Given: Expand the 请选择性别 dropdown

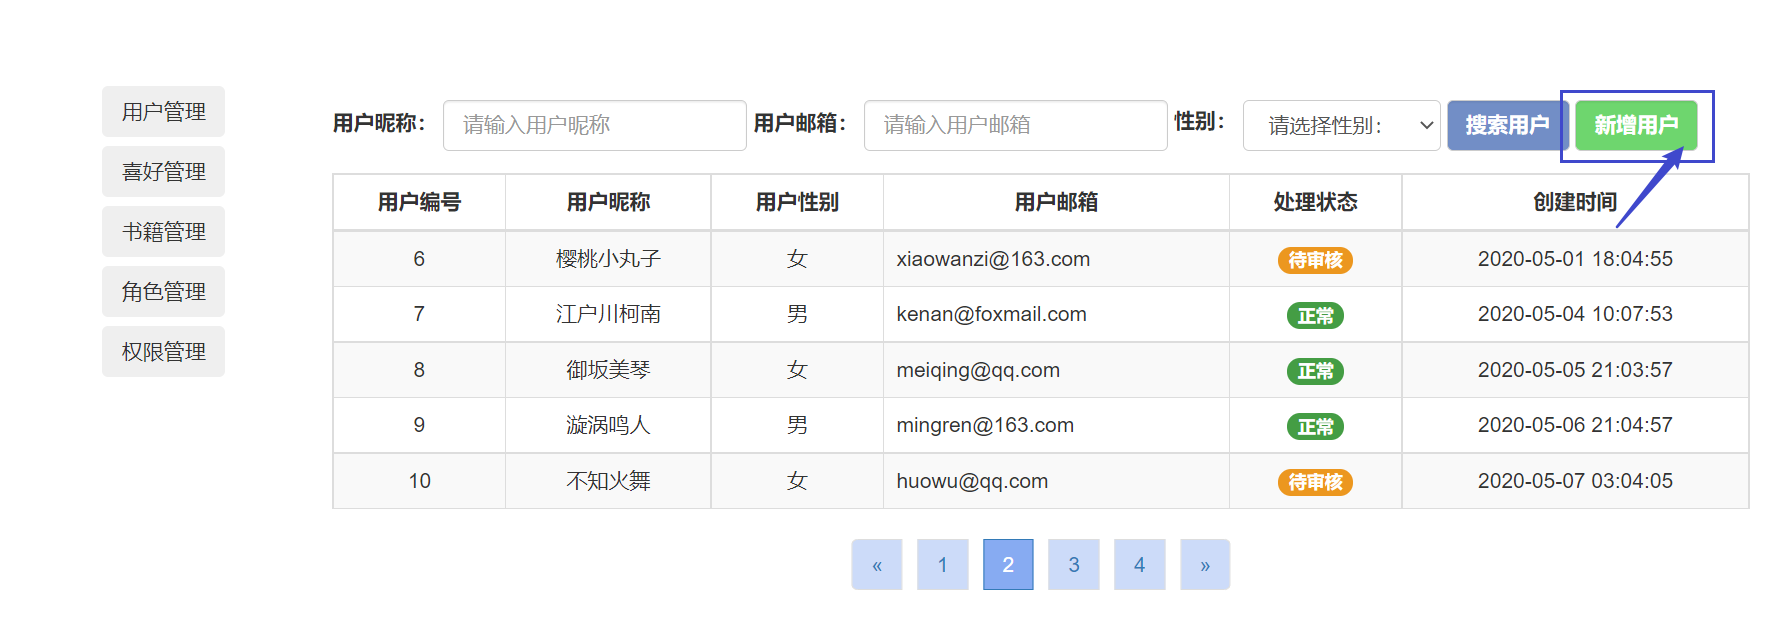Looking at the screenshot, I should point(1342,125).
